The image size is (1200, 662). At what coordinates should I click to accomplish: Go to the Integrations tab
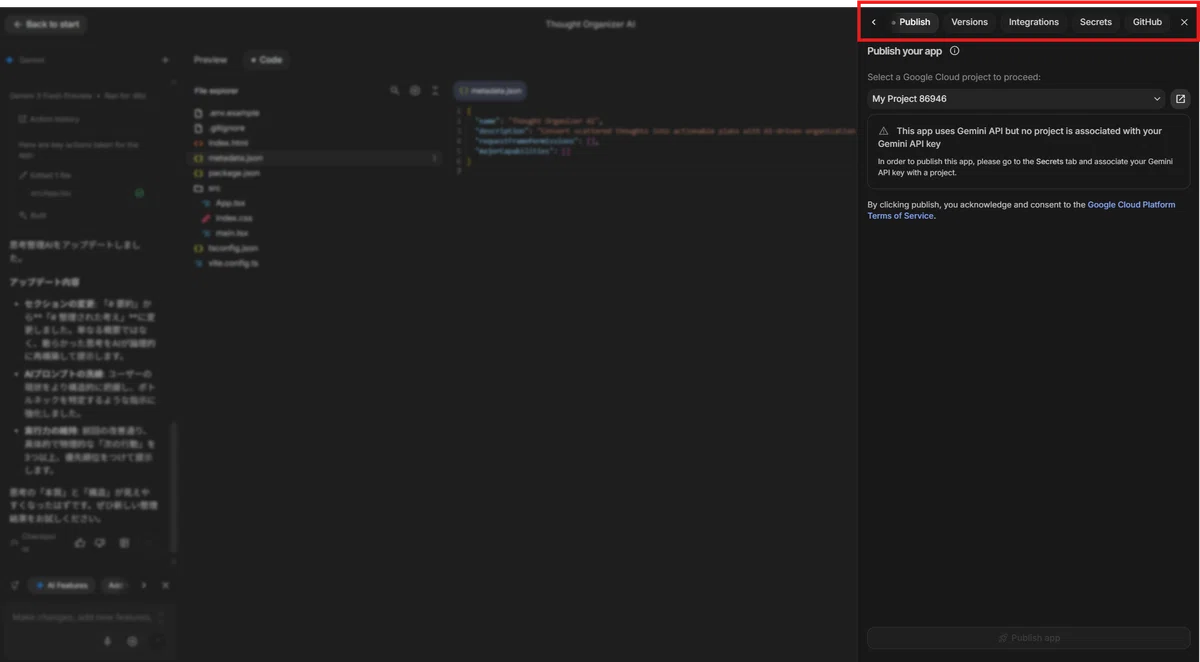click(x=1033, y=22)
